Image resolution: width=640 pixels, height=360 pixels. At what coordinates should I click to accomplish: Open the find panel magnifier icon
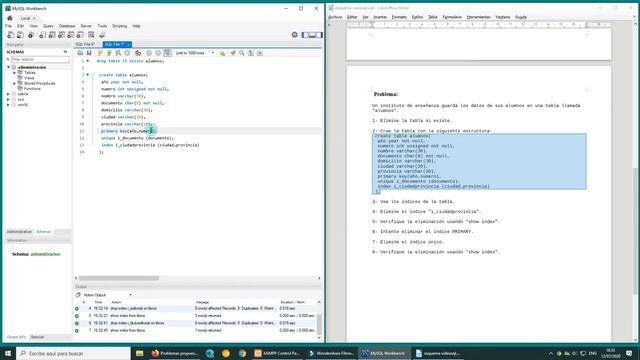tap(242, 53)
